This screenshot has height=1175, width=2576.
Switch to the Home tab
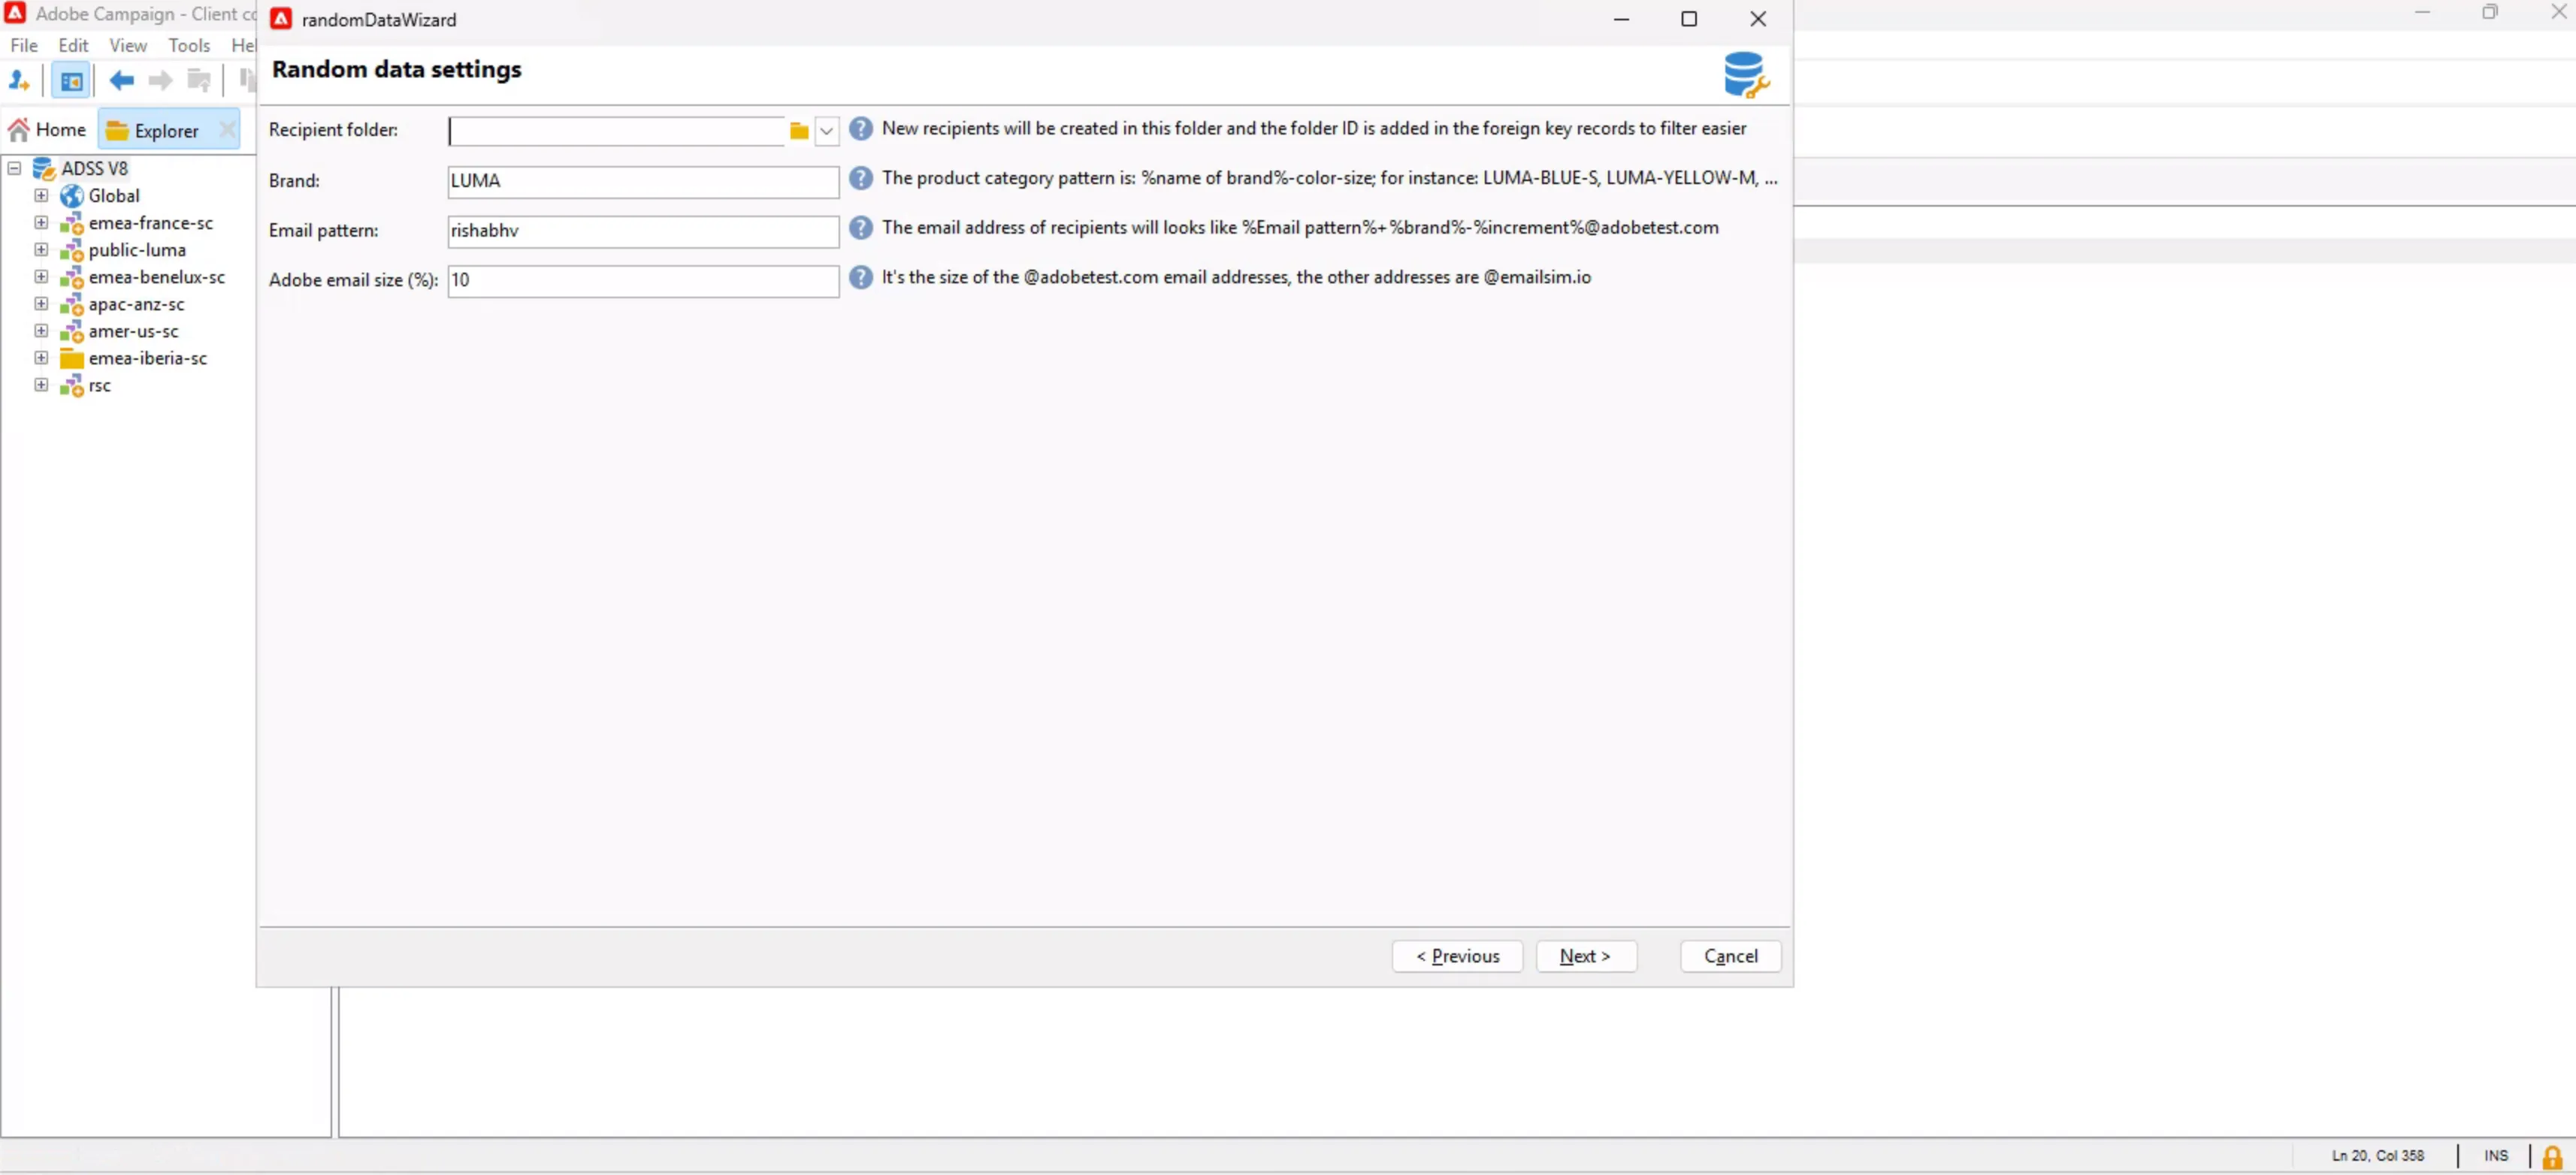[x=48, y=130]
